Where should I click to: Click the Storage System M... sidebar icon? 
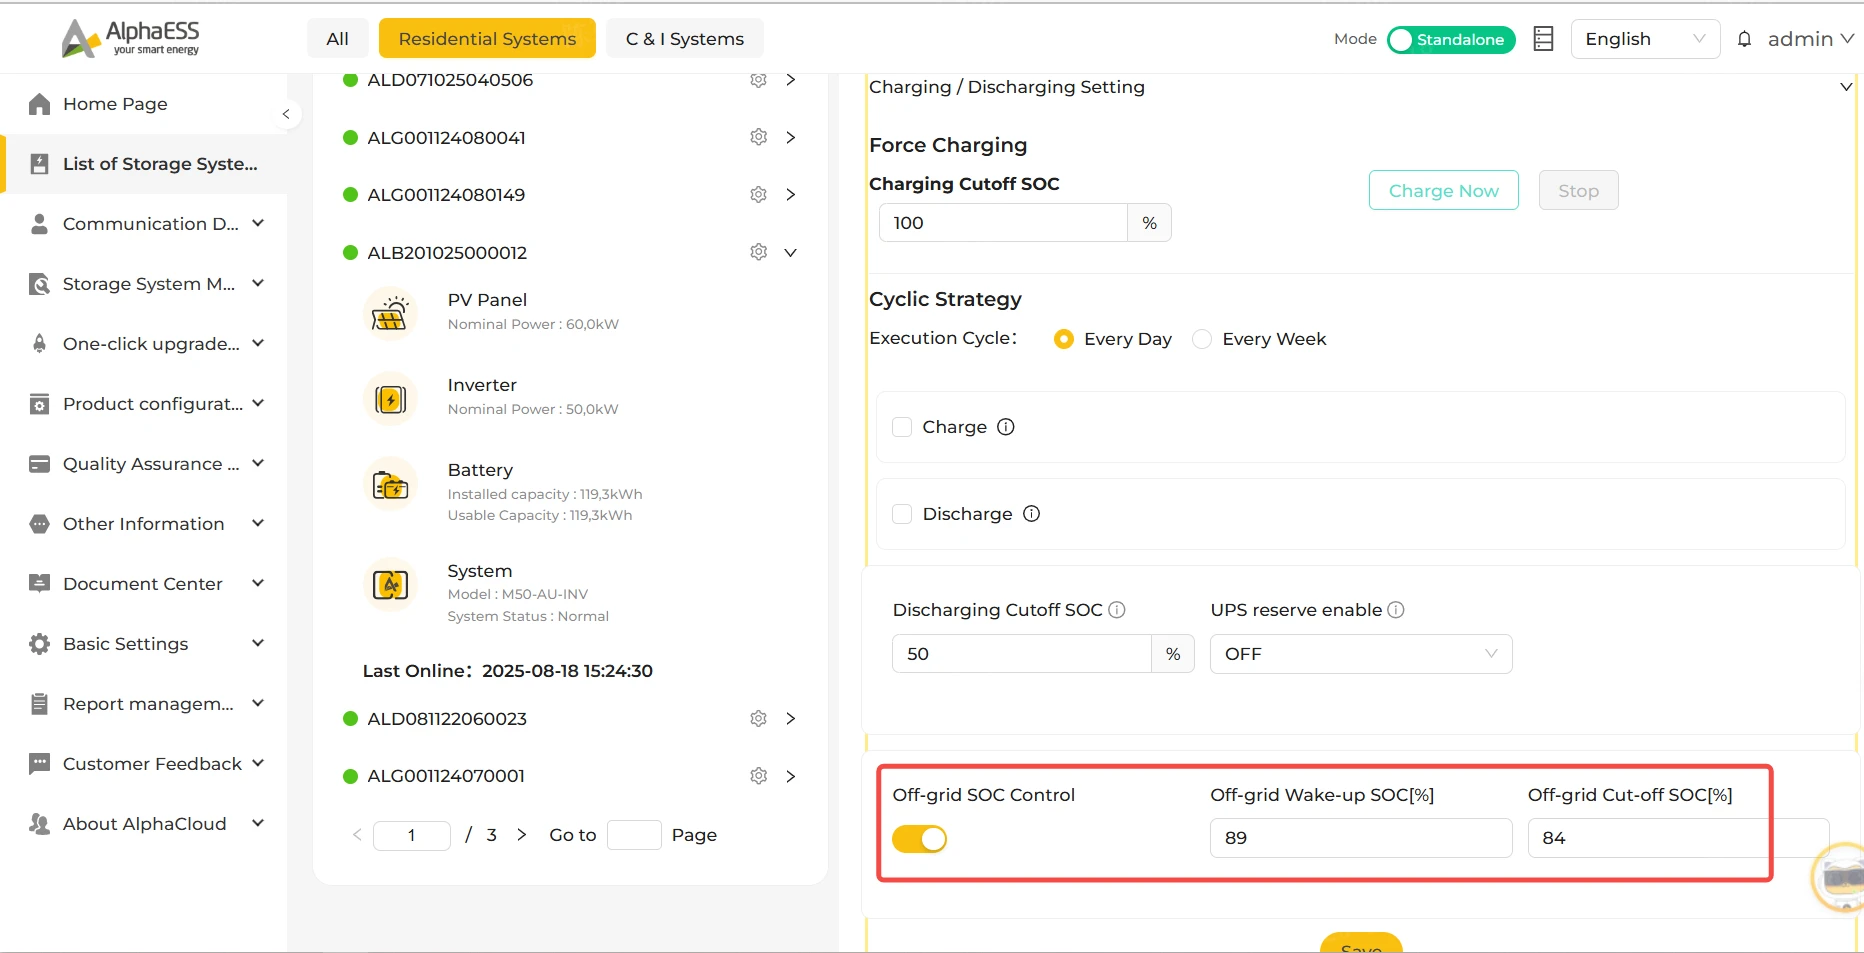(x=39, y=284)
